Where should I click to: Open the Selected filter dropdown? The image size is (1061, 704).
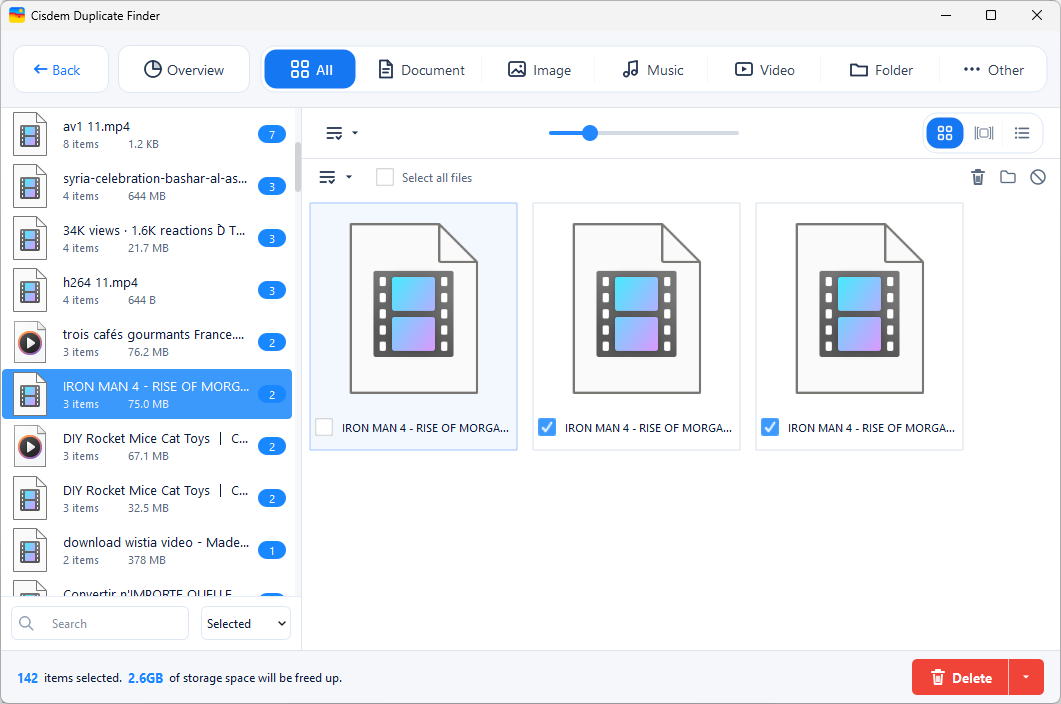(x=246, y=623)
